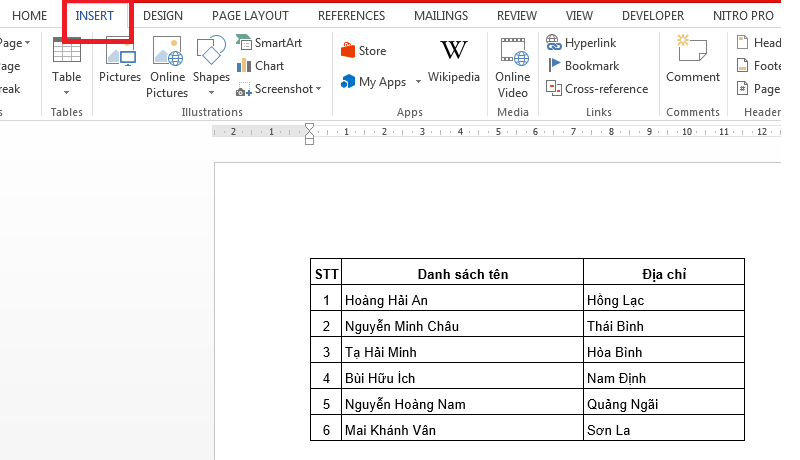Insert a Bookmark

pyautogui.click(x=583, y=66)
